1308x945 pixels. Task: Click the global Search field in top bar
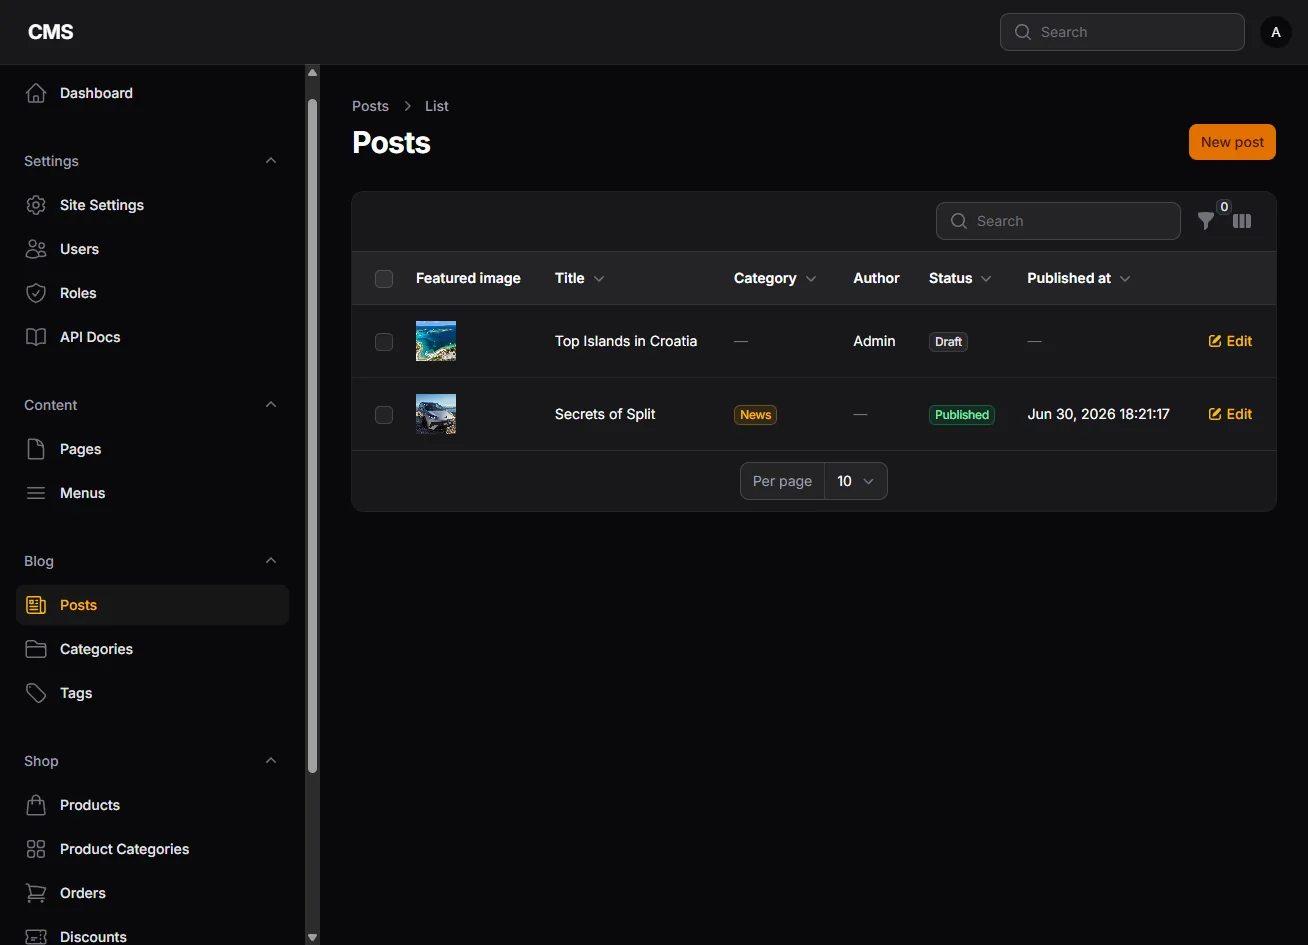1122,32
